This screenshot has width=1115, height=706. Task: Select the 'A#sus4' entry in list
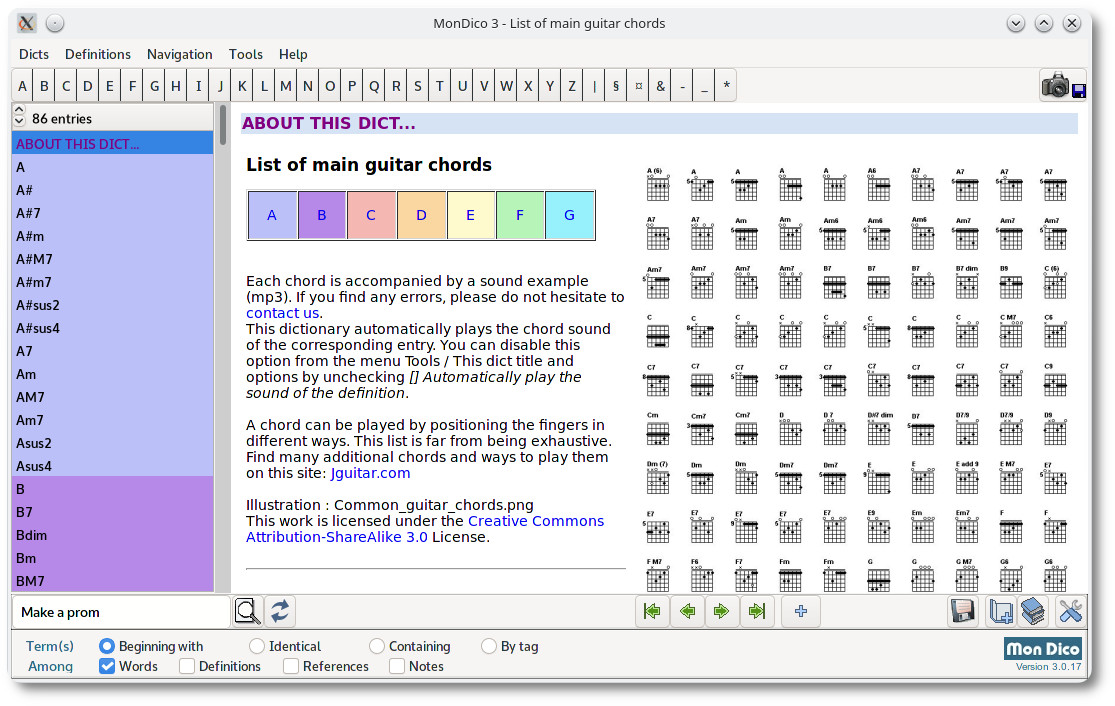[x=112, y=328]
